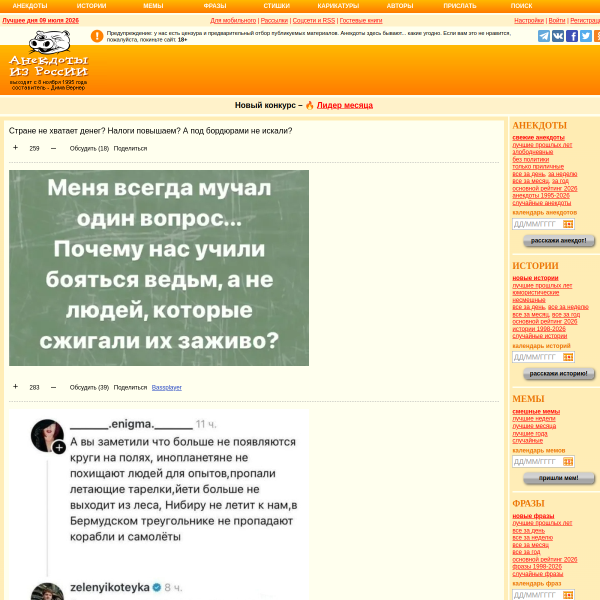
Task: Open the Гостевые книги link
Action: (361, 21)
